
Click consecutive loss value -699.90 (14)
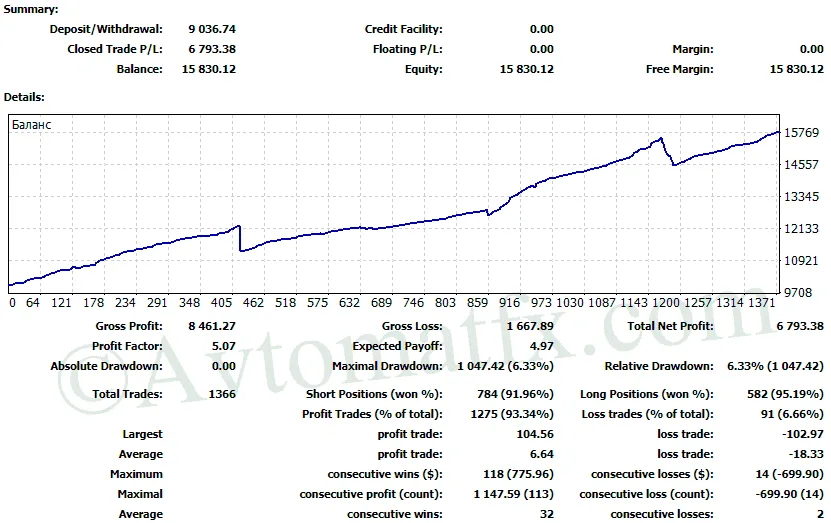[x=790, y=495]
